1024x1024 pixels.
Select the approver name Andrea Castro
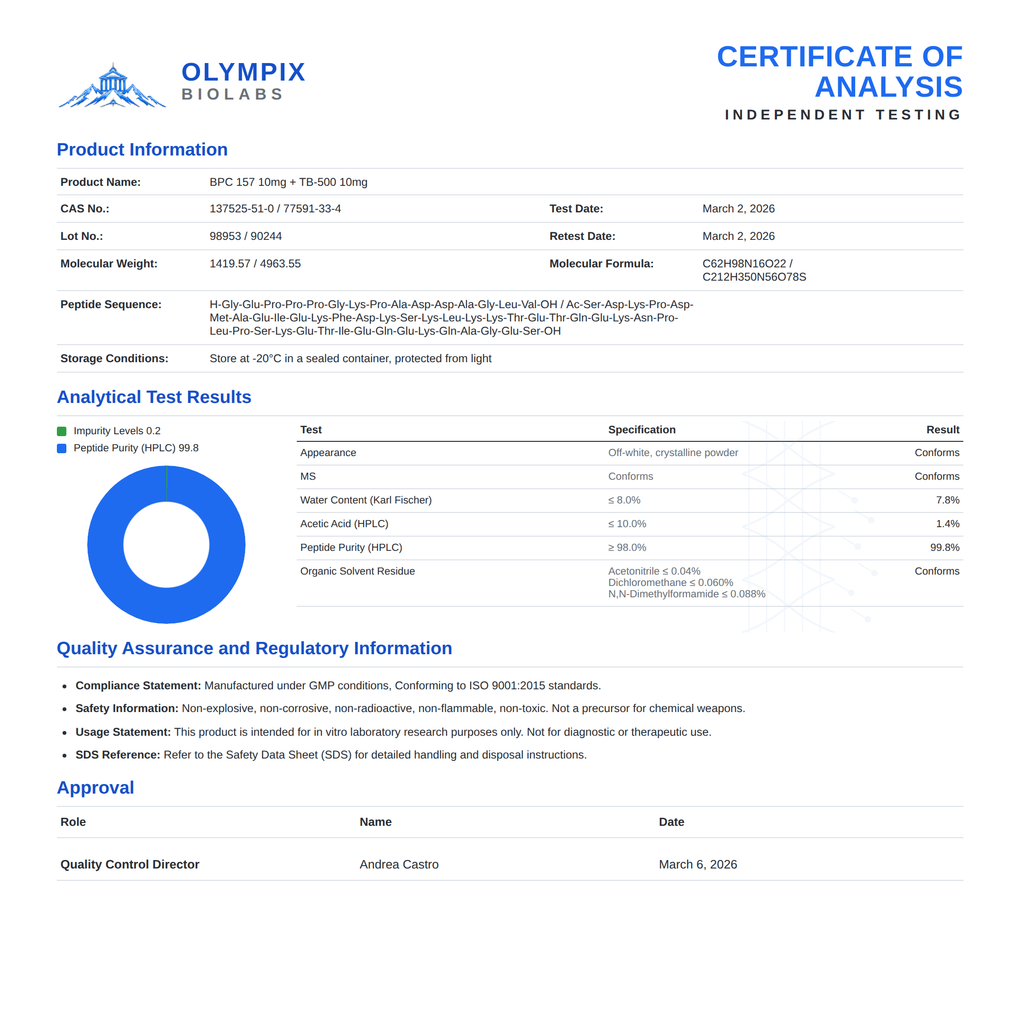coord(399,865)
